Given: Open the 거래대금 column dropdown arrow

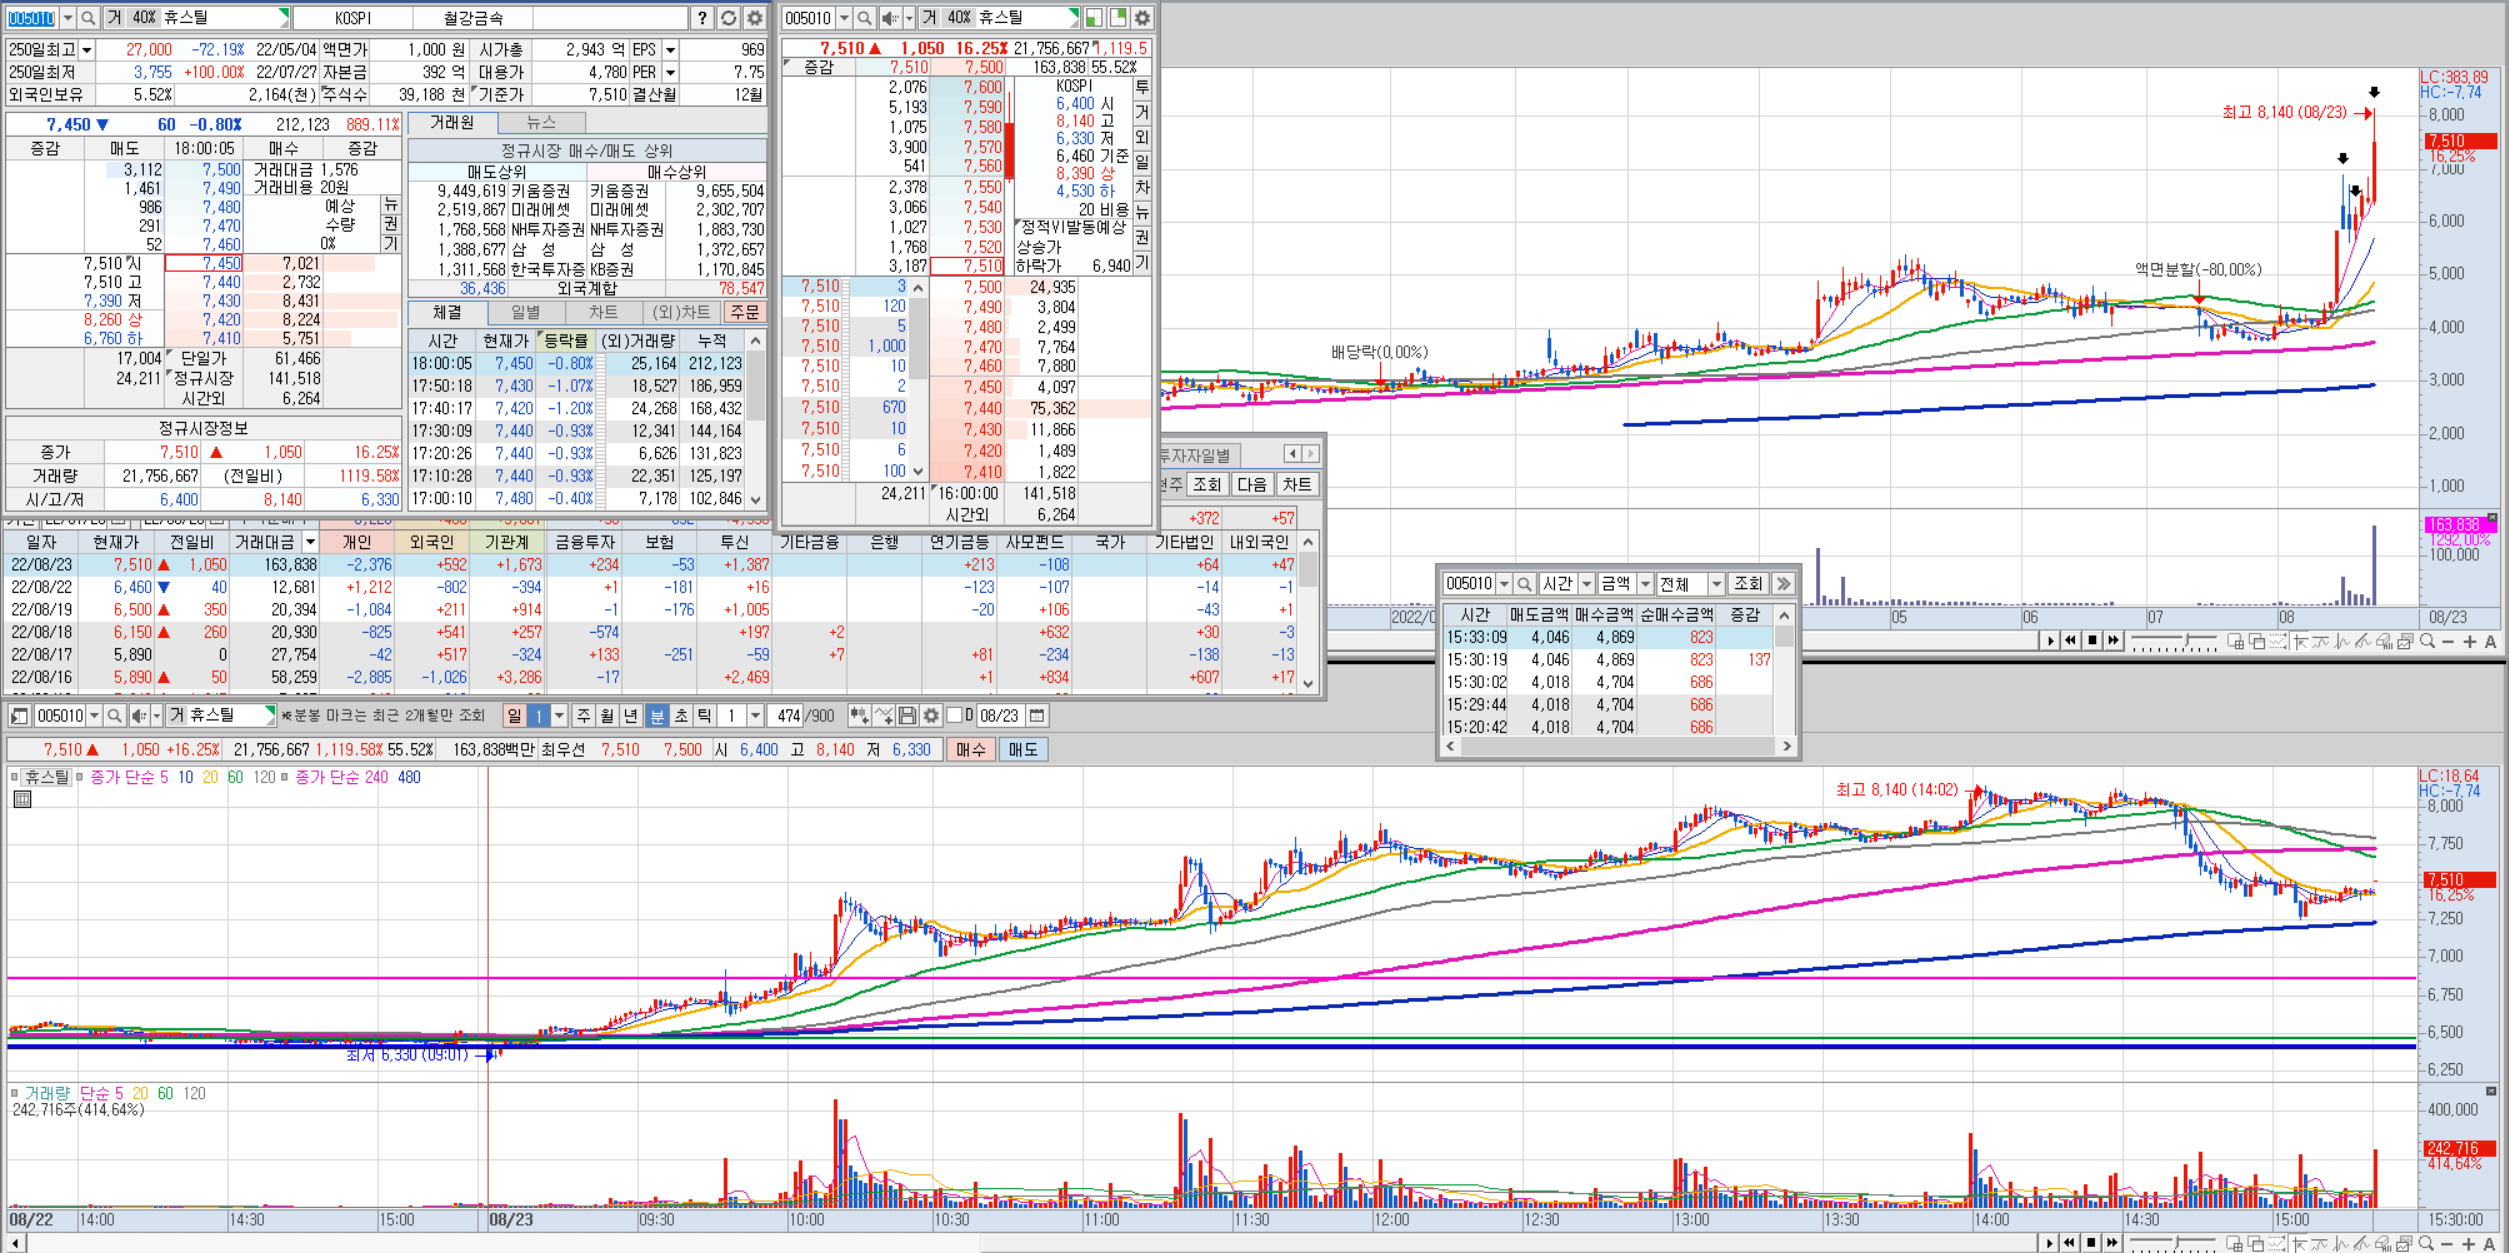Looking at the screenshot, I should [x=310, y=542].
